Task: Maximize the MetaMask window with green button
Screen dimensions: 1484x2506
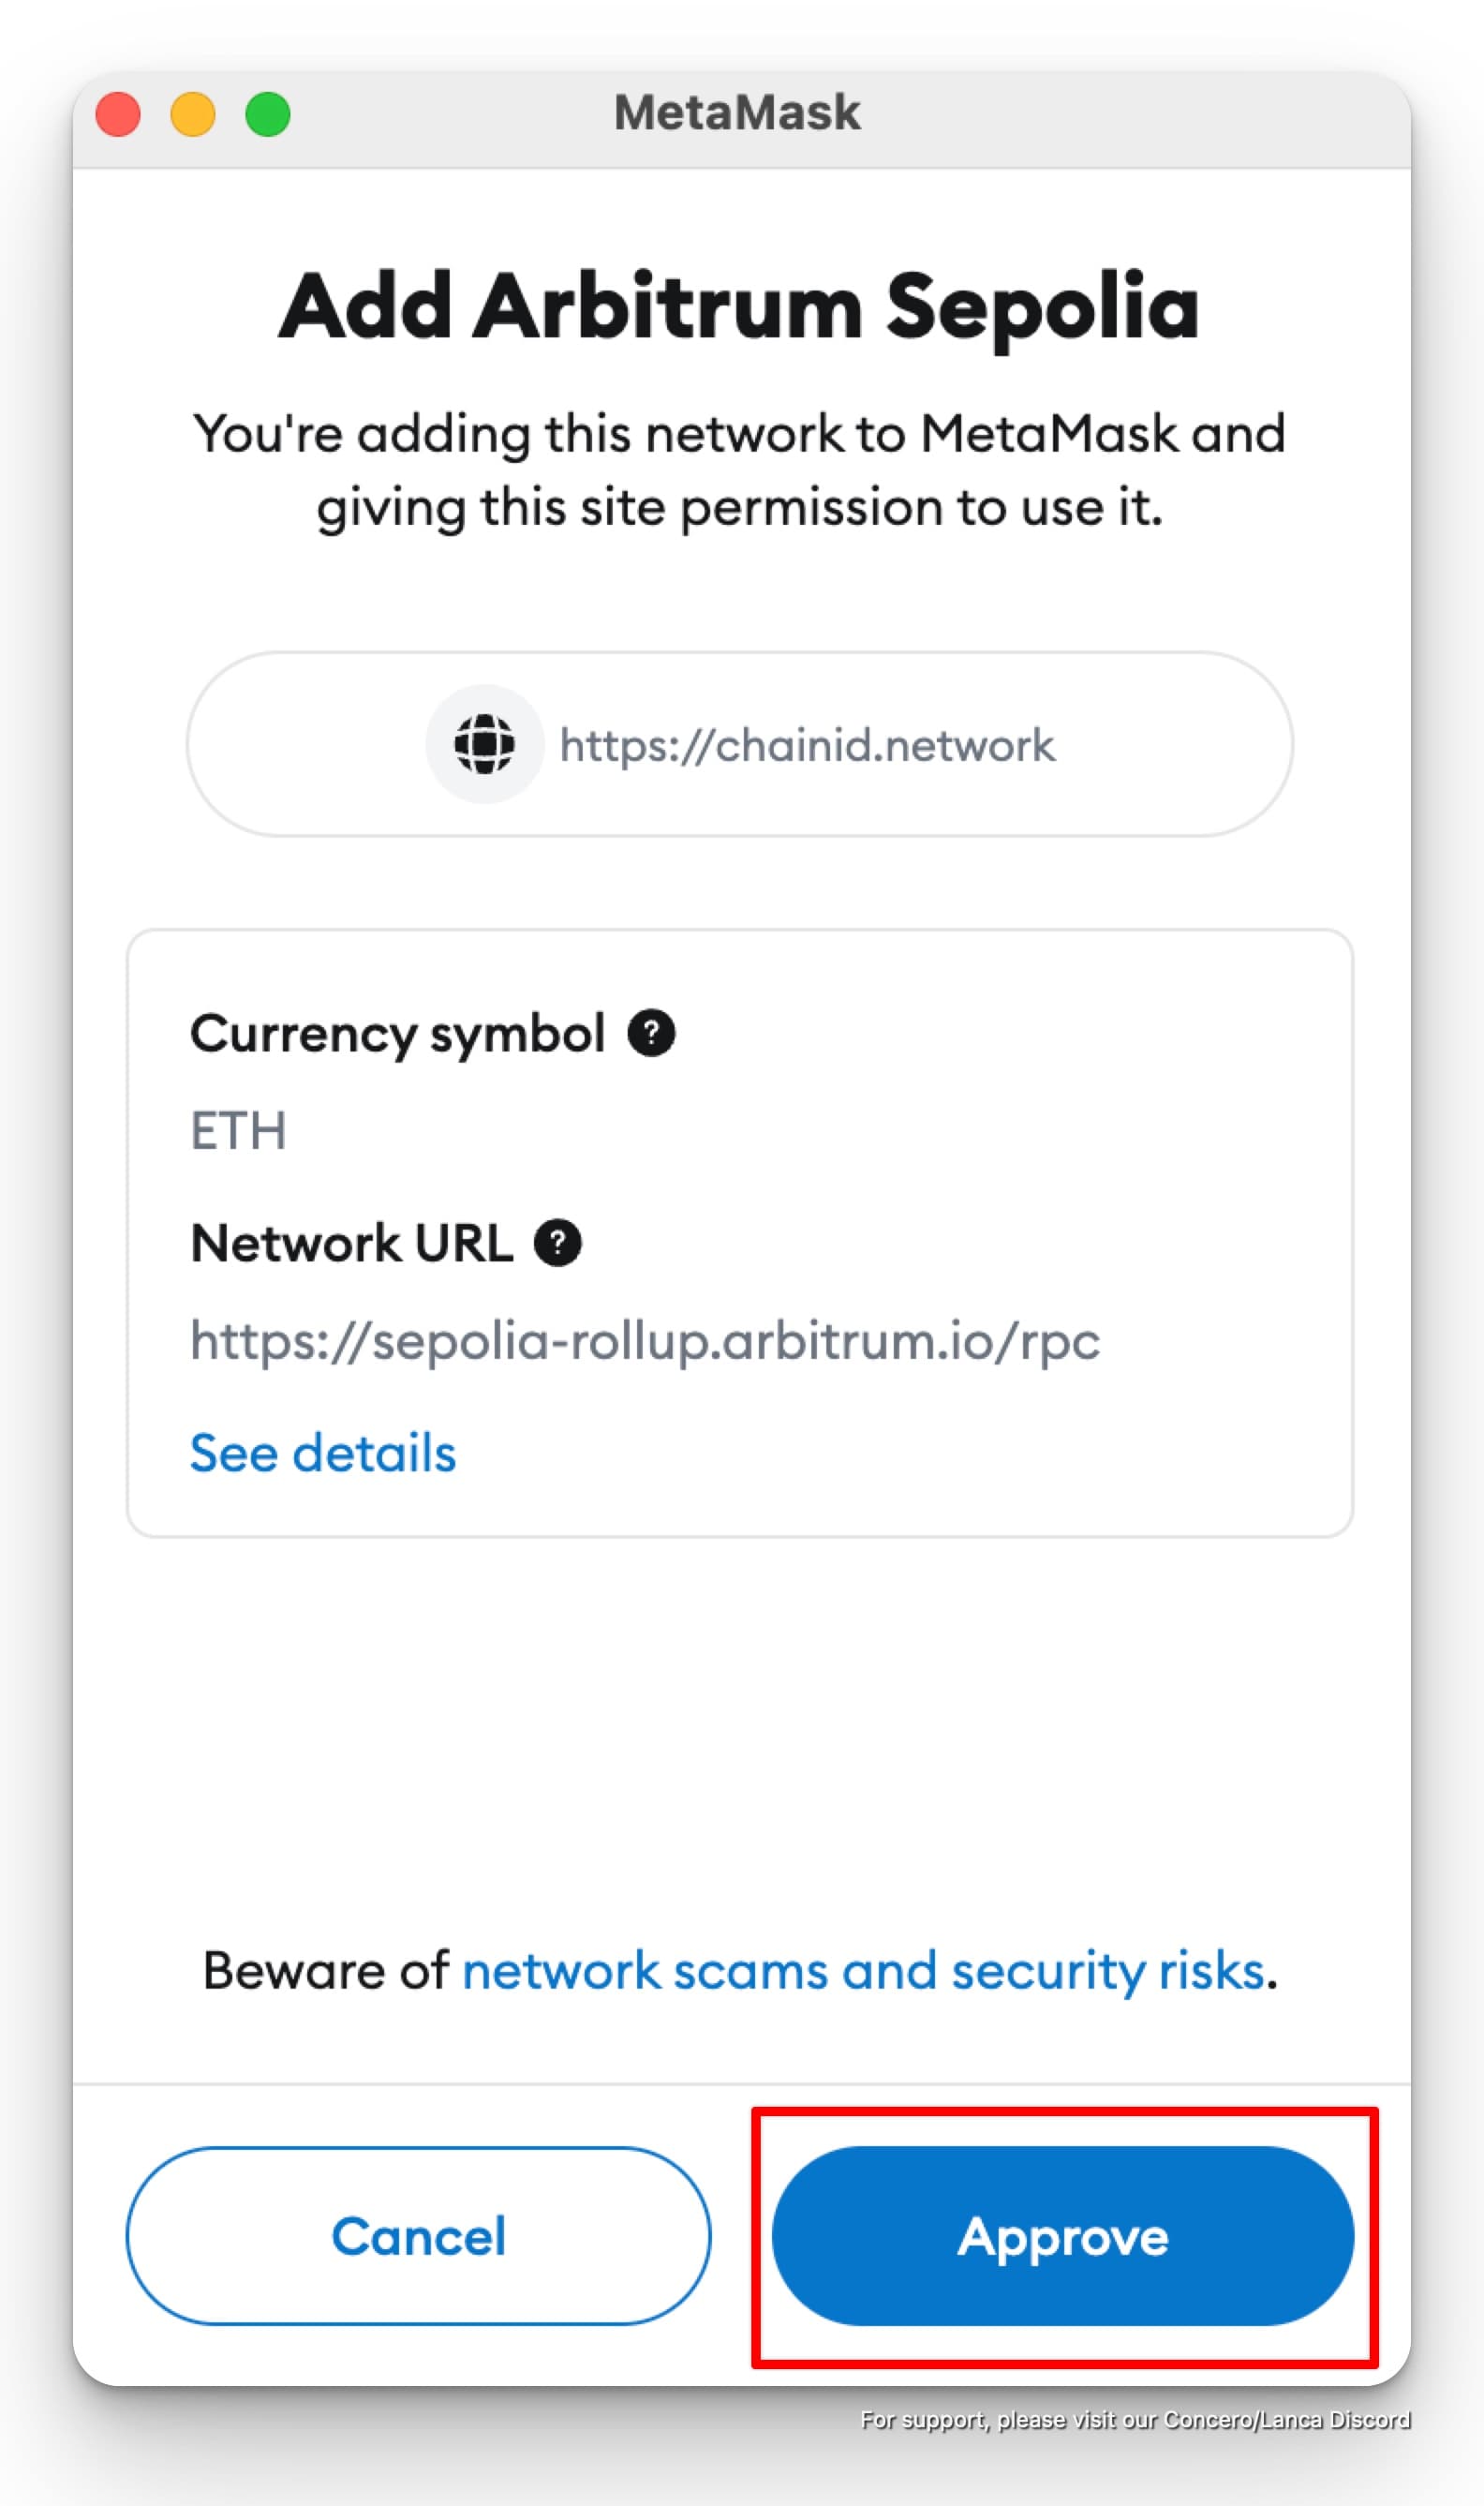Action: (268, 114)
